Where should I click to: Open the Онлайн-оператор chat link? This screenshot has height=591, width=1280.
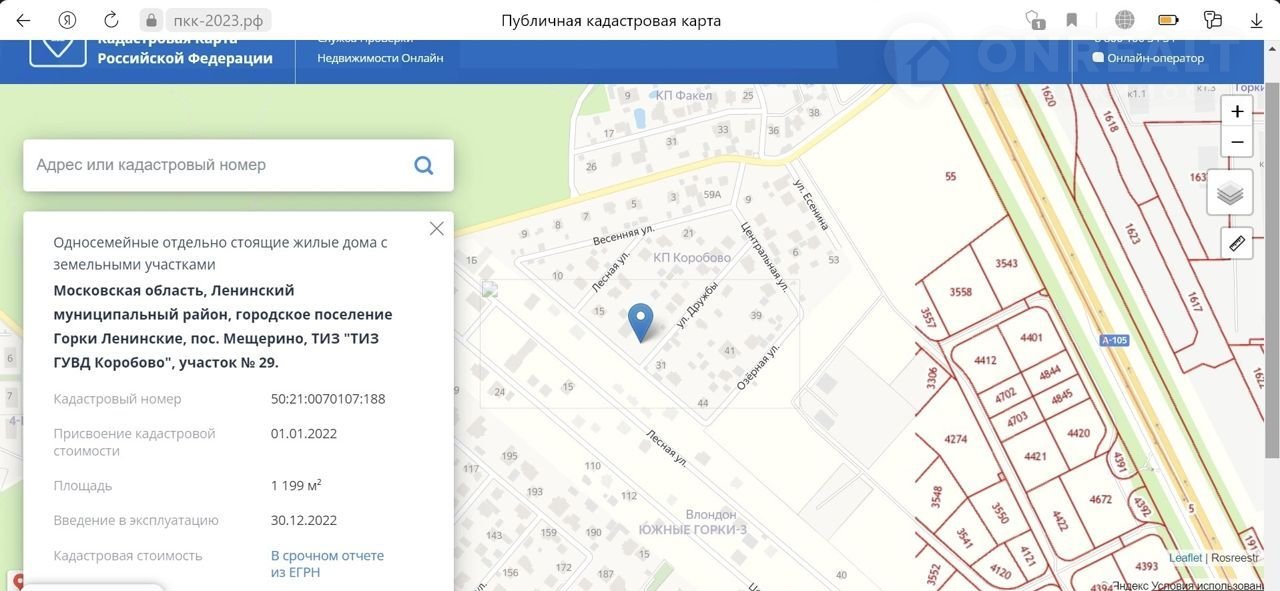(x=1153, y=58)
